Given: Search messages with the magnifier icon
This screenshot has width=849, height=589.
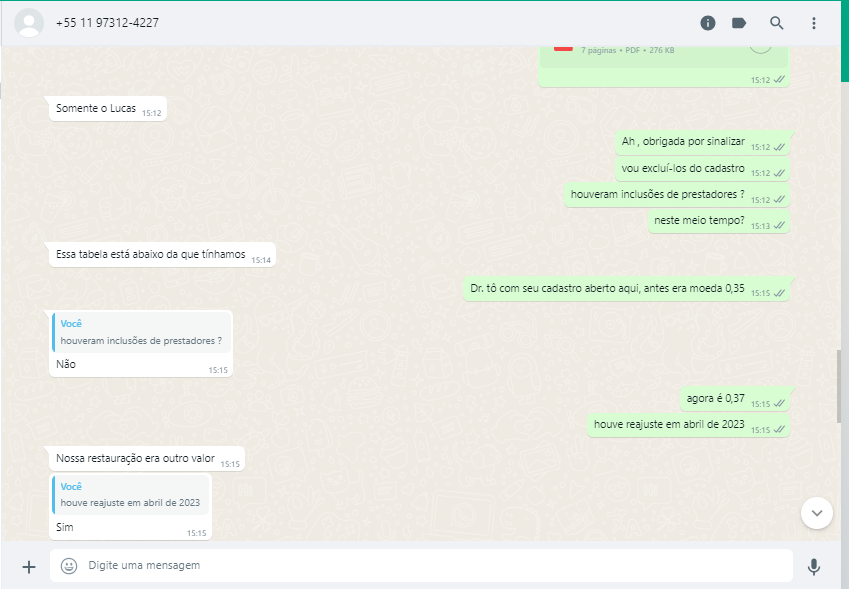Looking at the screenshot, I should 776,23.
